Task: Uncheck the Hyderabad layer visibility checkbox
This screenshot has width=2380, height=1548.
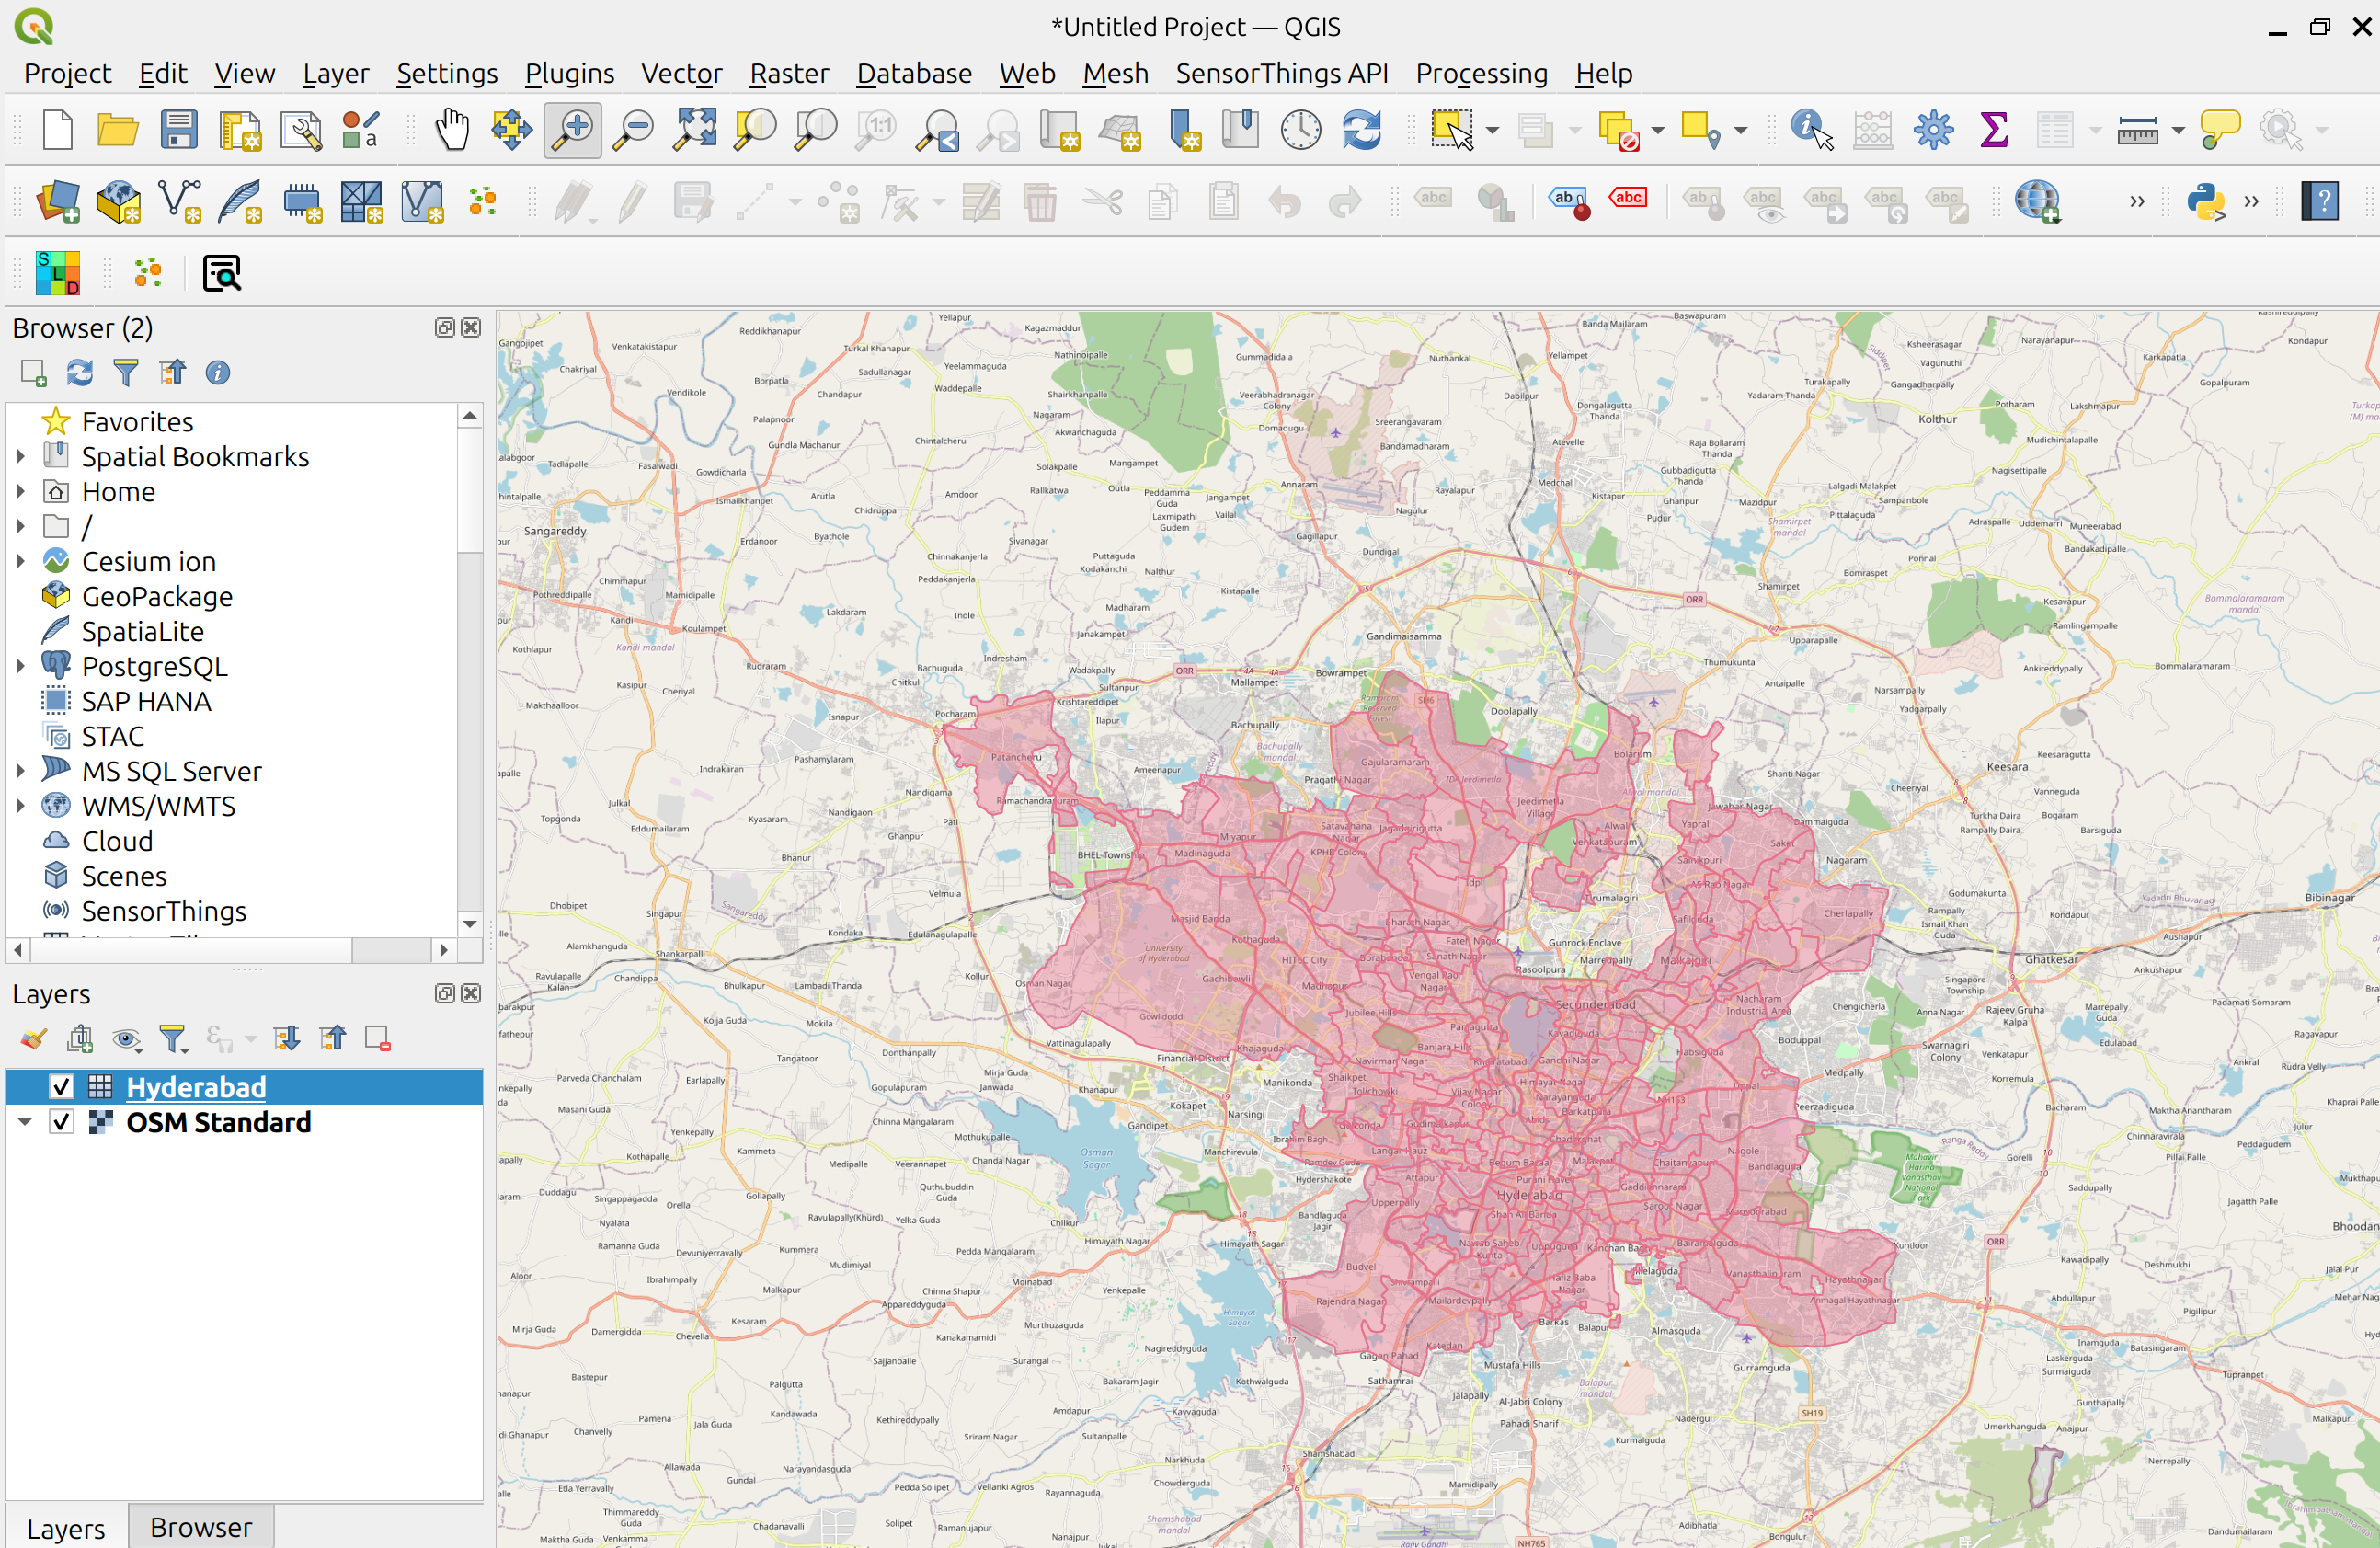Action: click(61, 1087)
